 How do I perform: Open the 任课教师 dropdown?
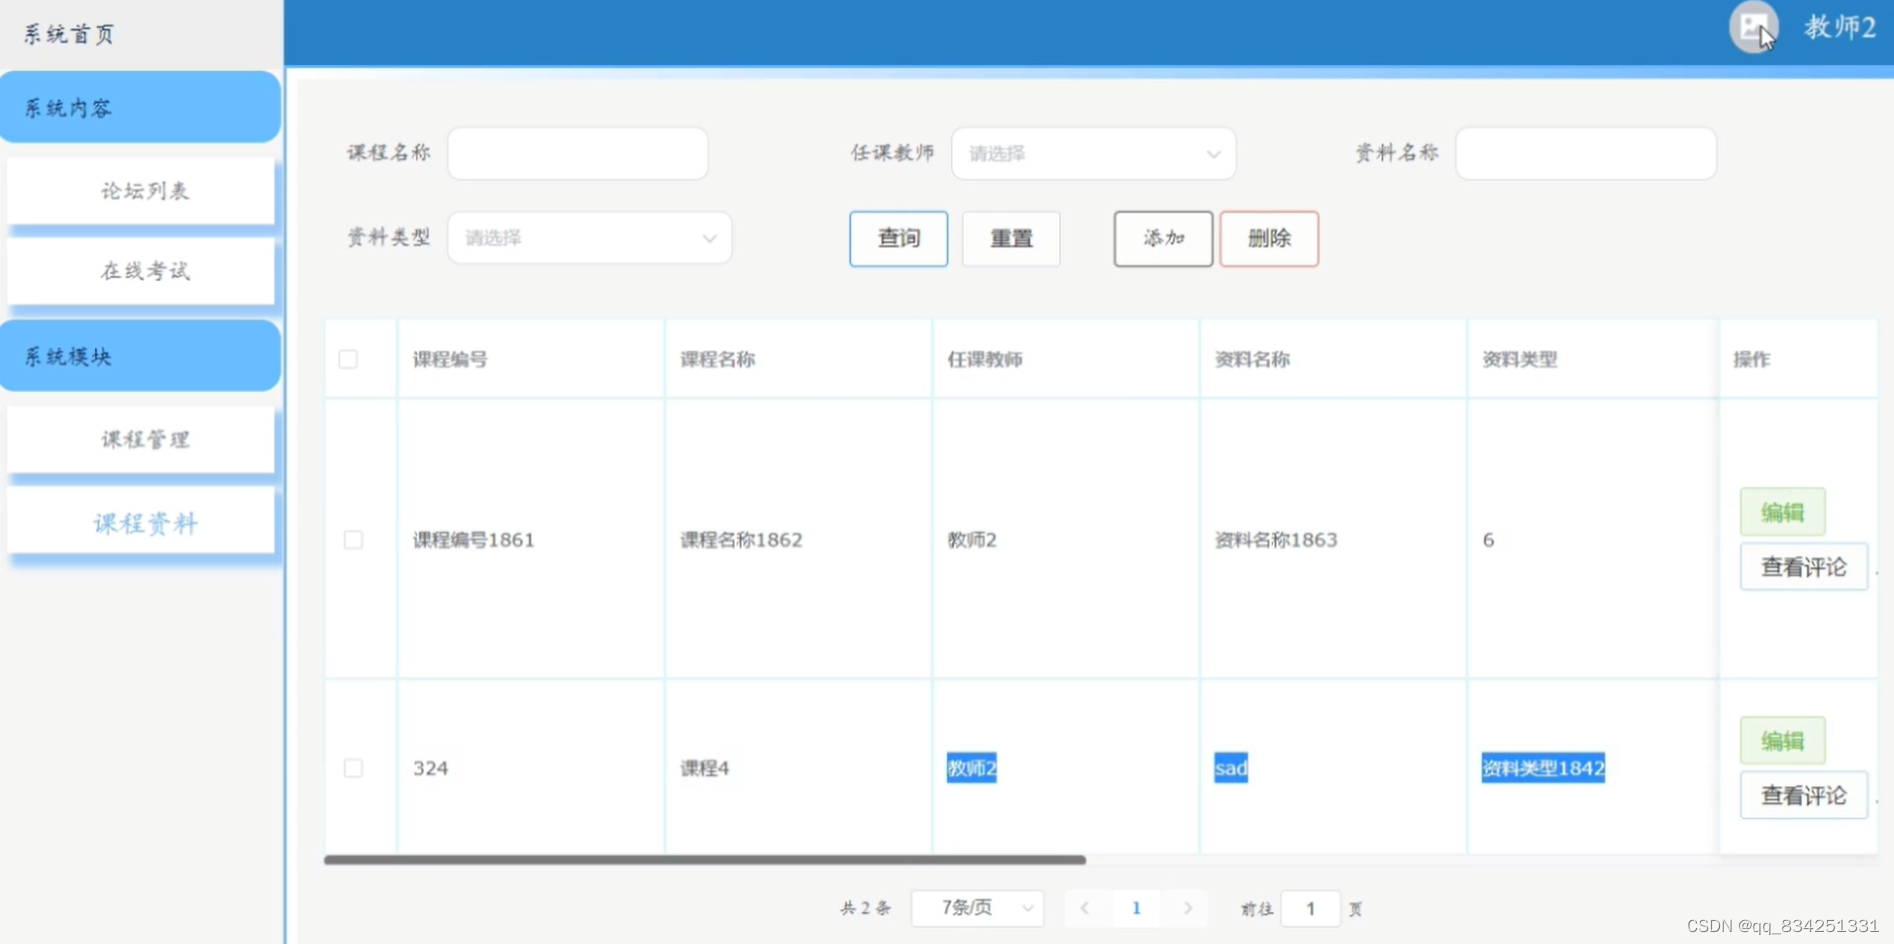tap(1093, 153)
